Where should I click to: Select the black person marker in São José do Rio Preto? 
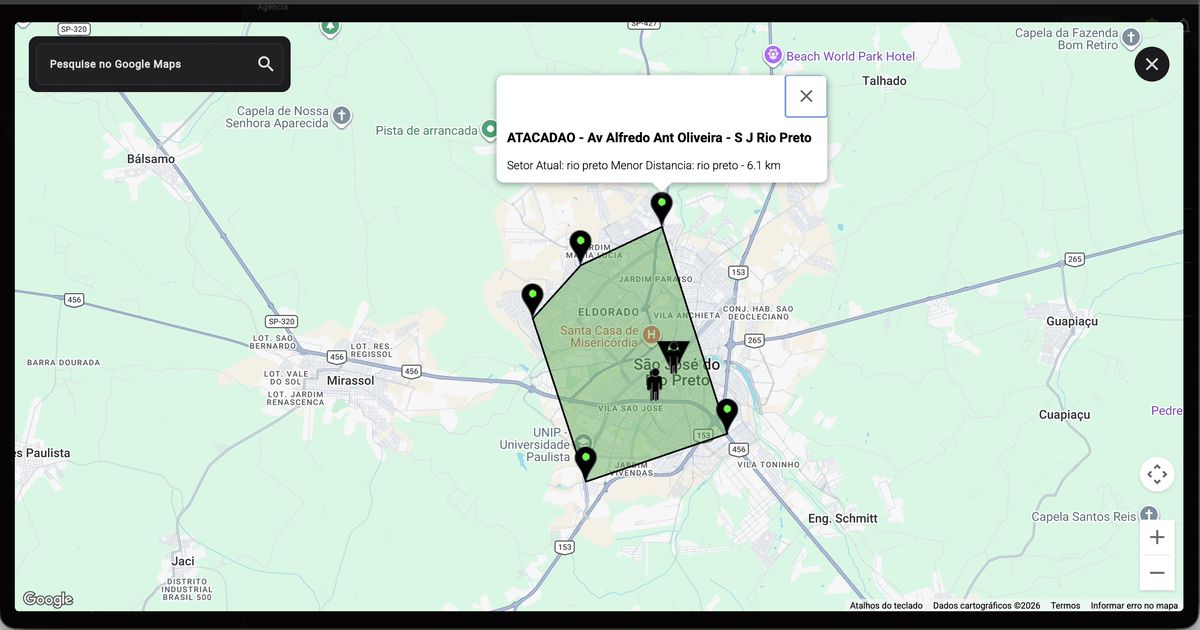[653, 379]
